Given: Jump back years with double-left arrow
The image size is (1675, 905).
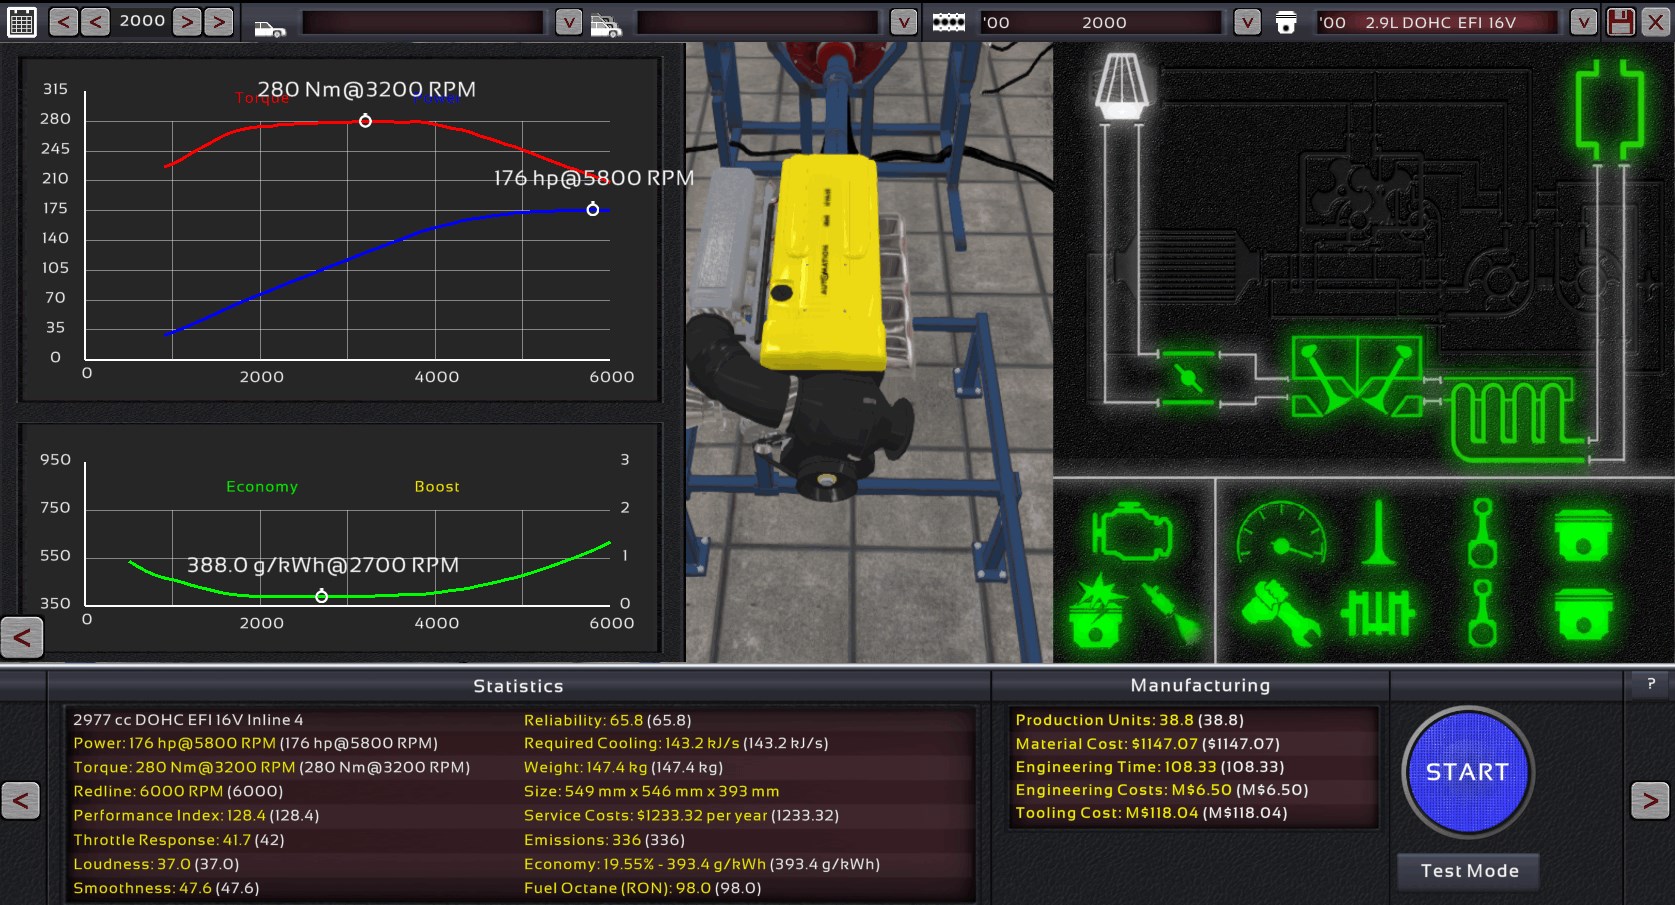Looking at the screenshot, I should 63,21.
